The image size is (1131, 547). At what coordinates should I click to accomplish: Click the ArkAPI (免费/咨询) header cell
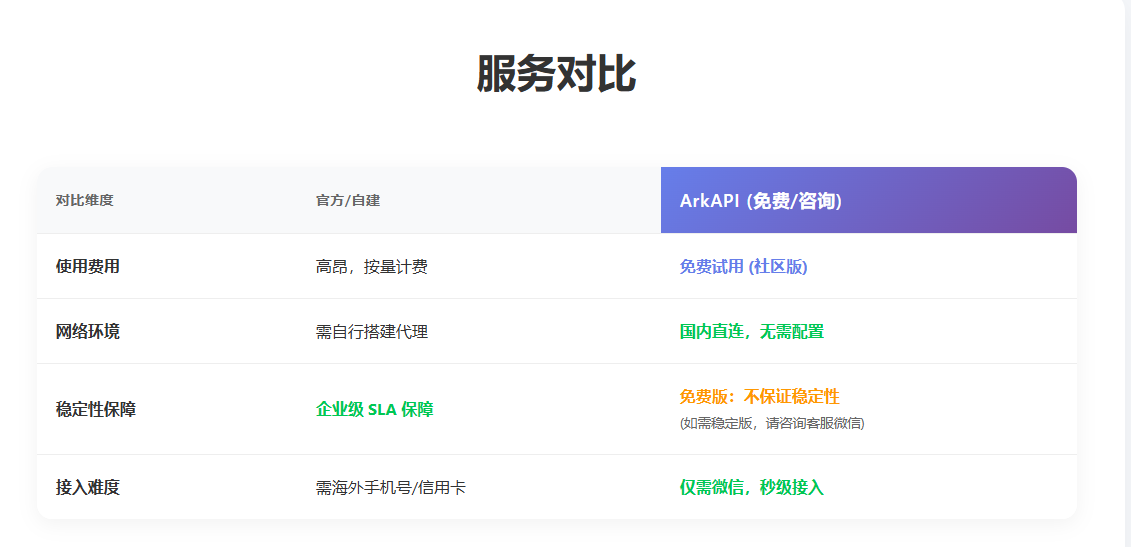[x=868, y=201]
